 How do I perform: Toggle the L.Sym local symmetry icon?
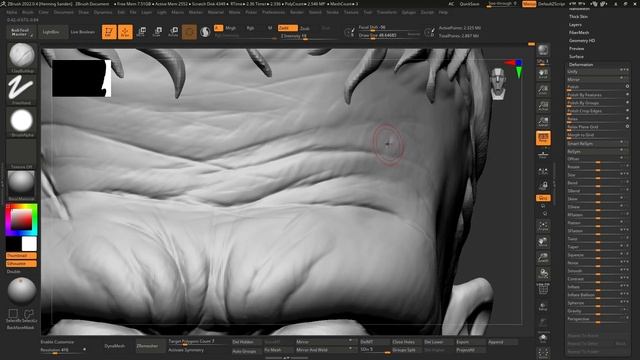543,171
